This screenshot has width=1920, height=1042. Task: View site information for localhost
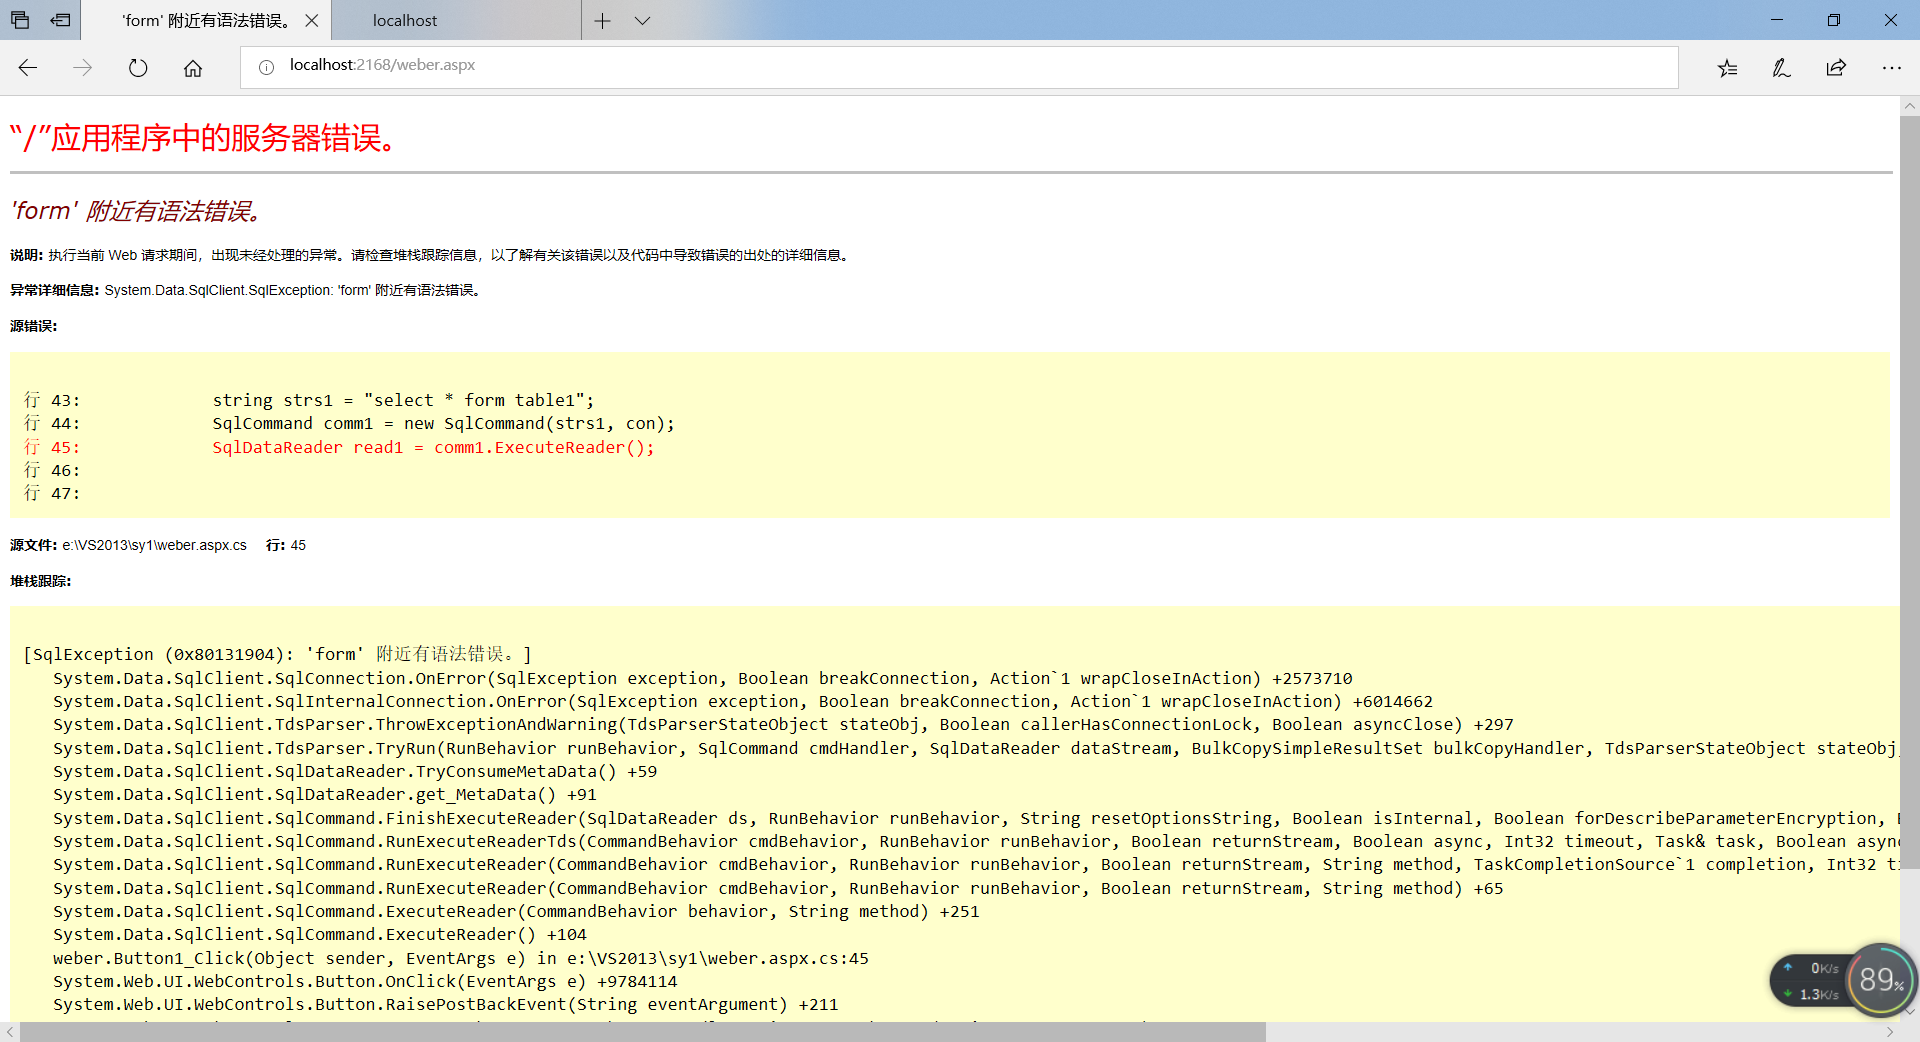pos(265,66)
